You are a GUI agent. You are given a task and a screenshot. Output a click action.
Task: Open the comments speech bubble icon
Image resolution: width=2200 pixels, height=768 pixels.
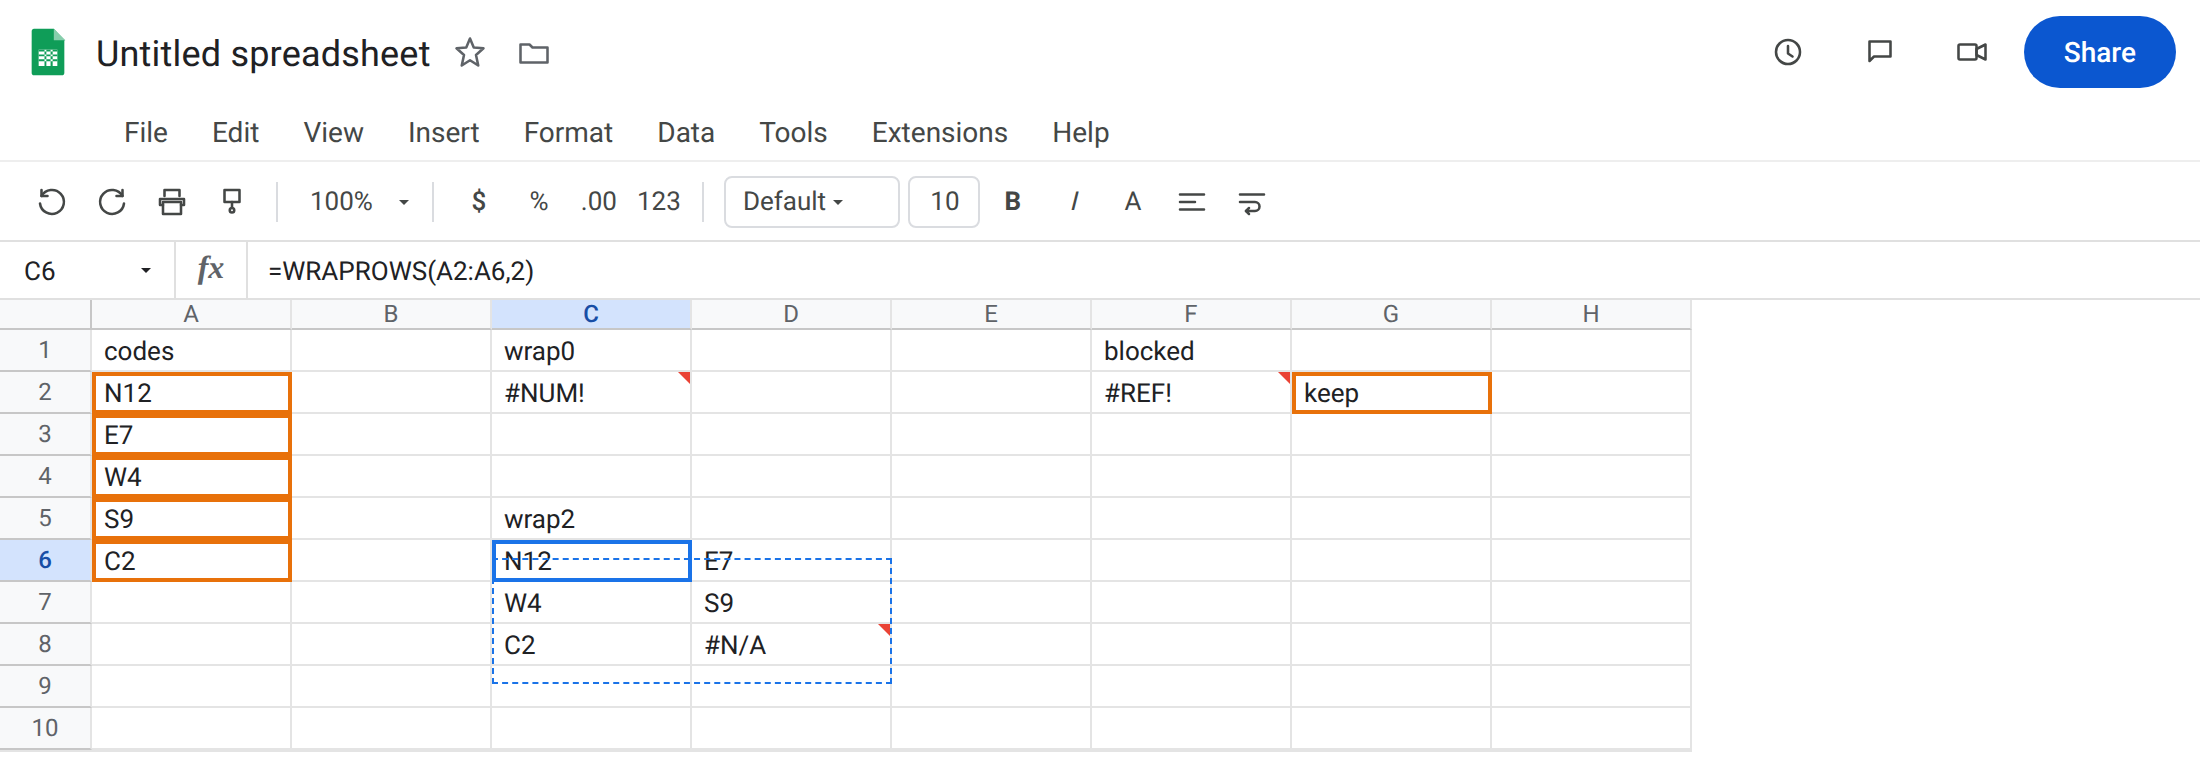tap(1880, 52)
